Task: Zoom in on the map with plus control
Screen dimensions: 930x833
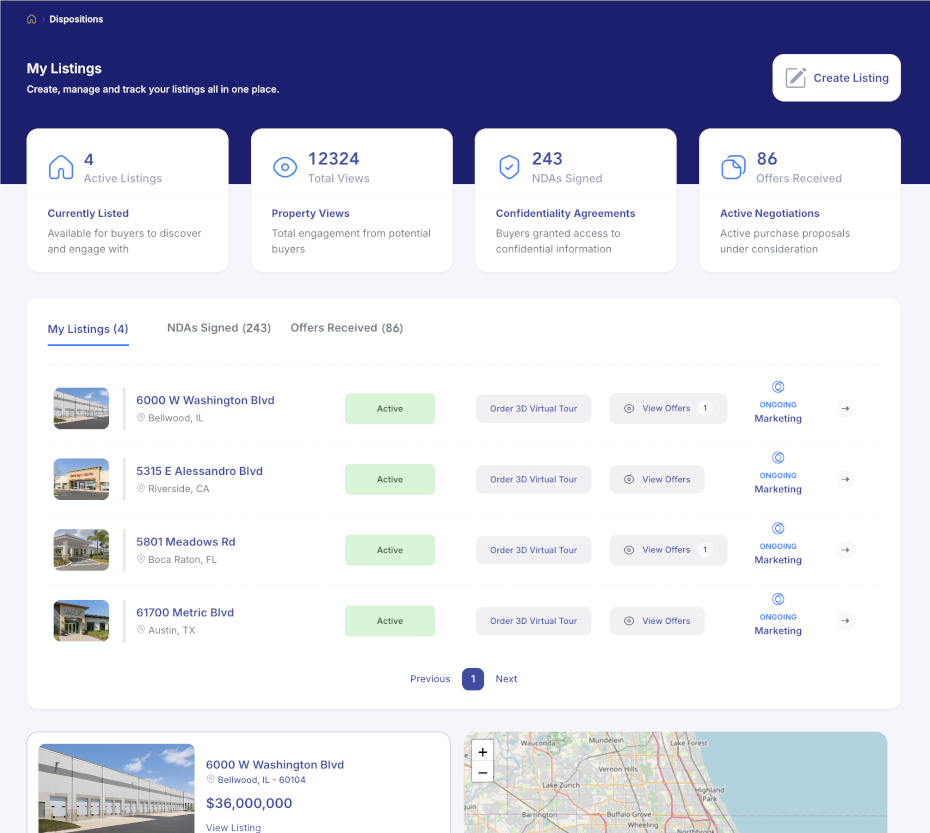Action: (x=482, y=751)
